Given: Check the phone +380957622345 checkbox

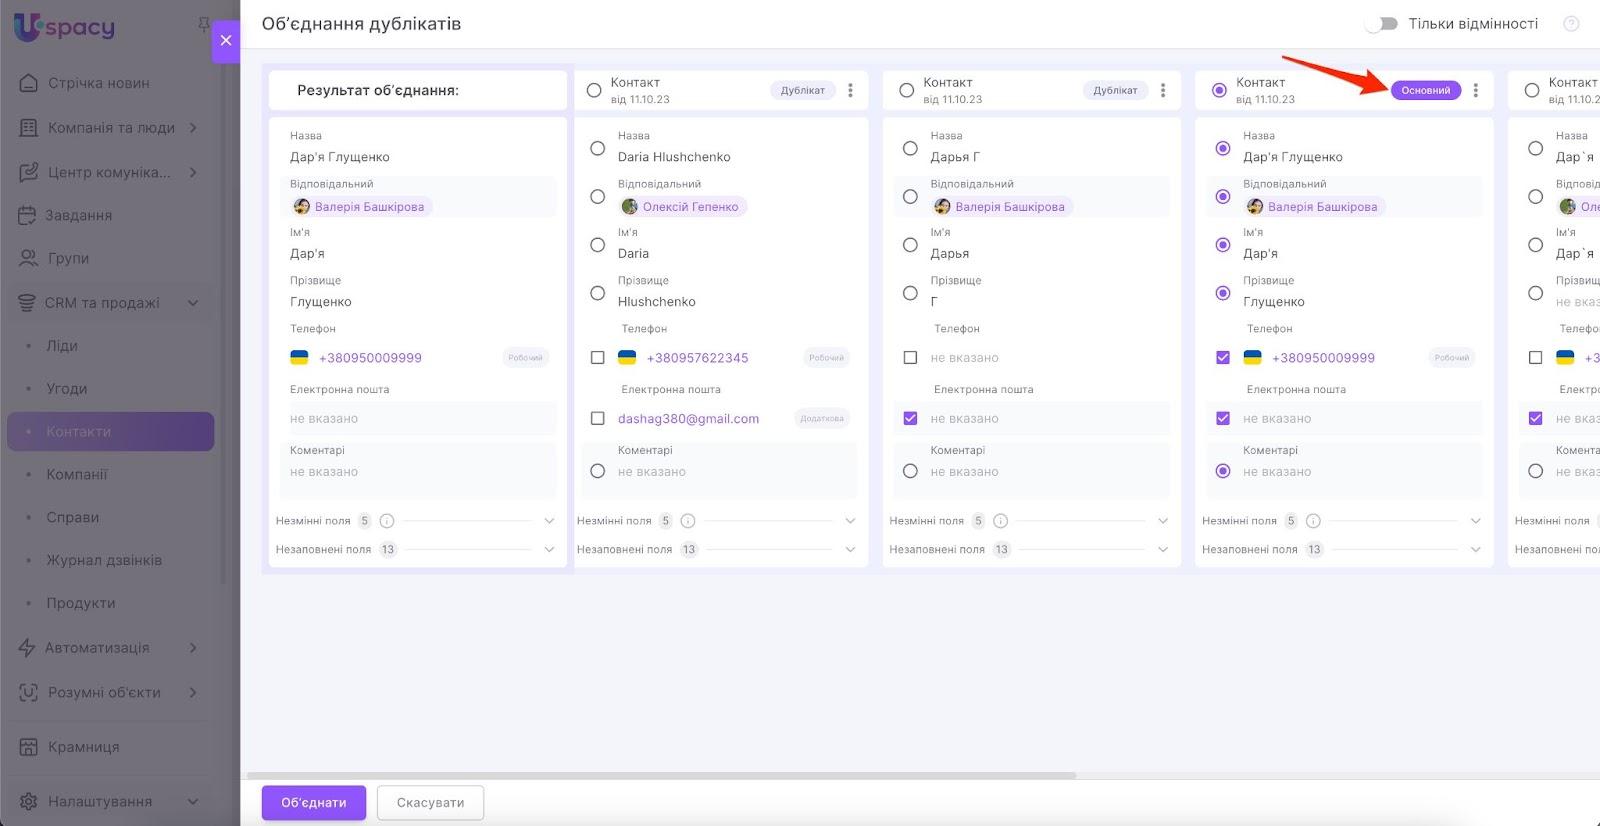Looking at the screenshot, I should point(597,358).
